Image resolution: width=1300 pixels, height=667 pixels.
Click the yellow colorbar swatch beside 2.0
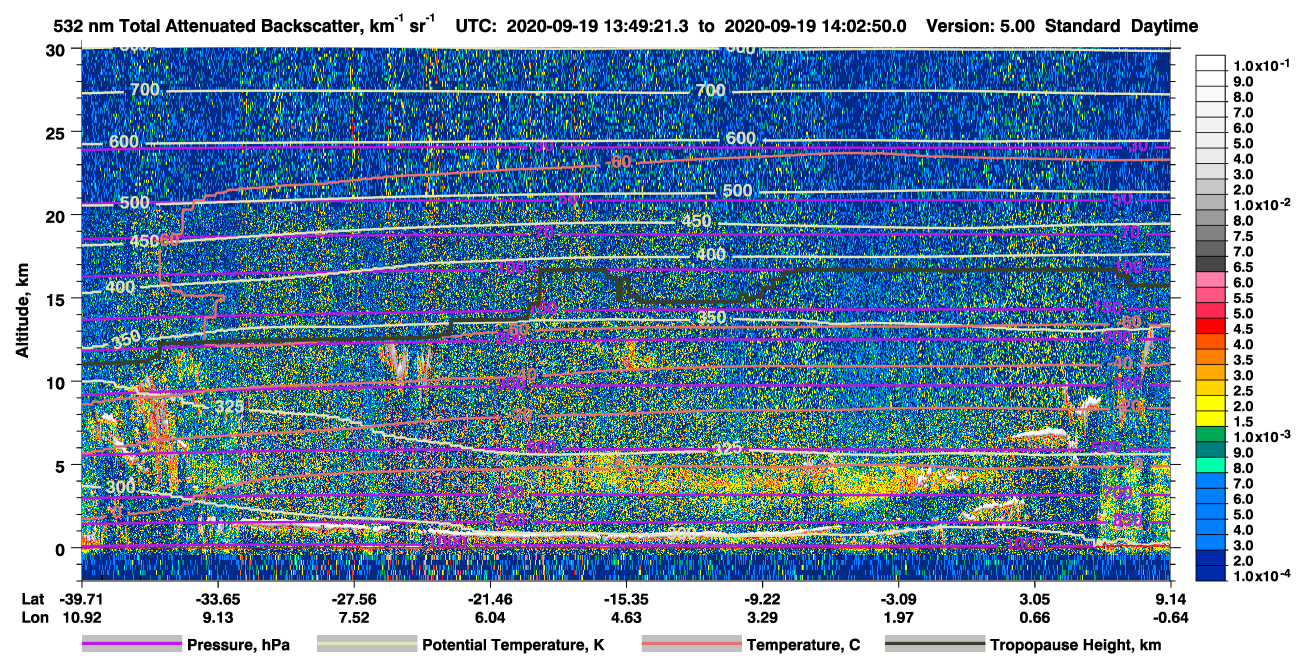tap(1212, 405)
